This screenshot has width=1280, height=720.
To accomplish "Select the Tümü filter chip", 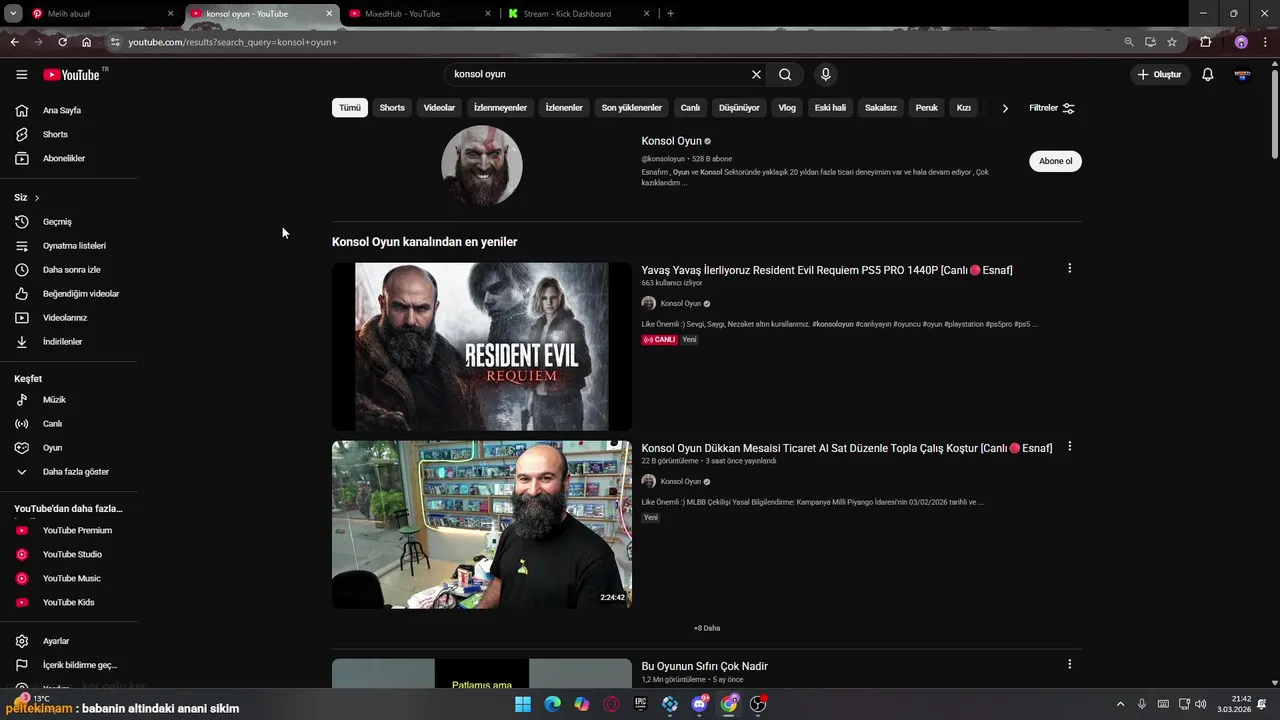I will point(350,108).
